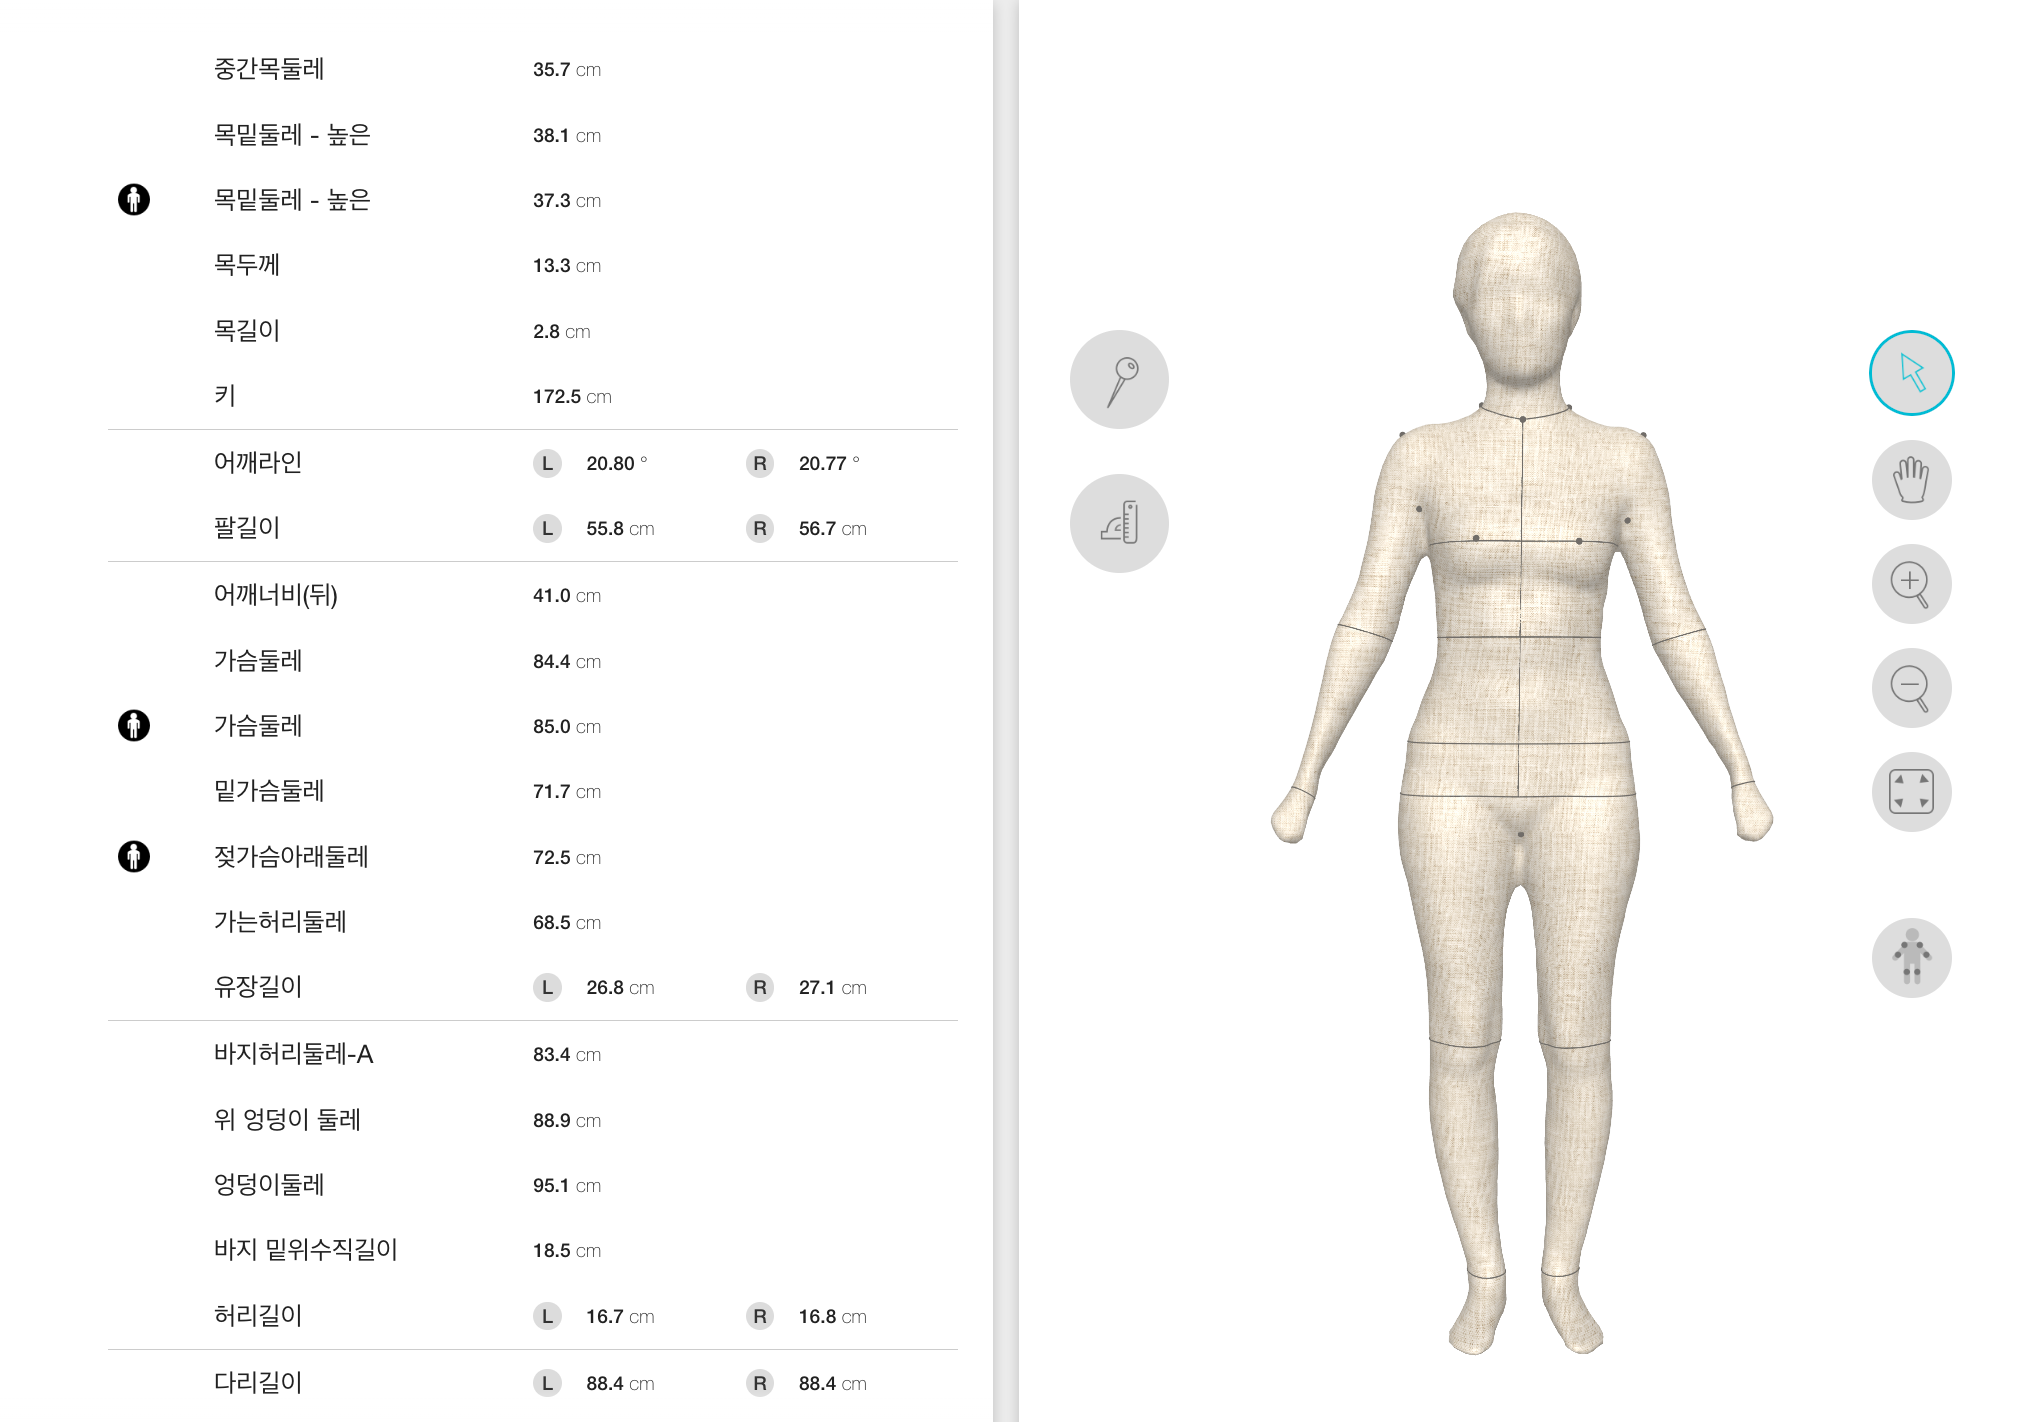Fit avatar to view frame
The image size is (2022, 1422).
pyautogui.click(x=1911, y=792)
